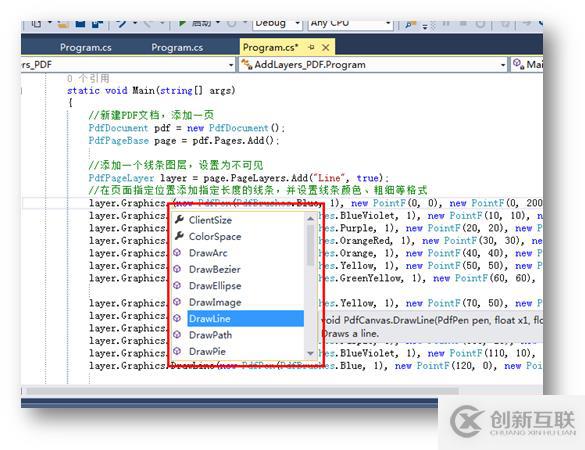The image size is (585, 450).
Task: Click the 'PdfDocument pdf = new PdfDocument();' line
Action: [187, 128]
